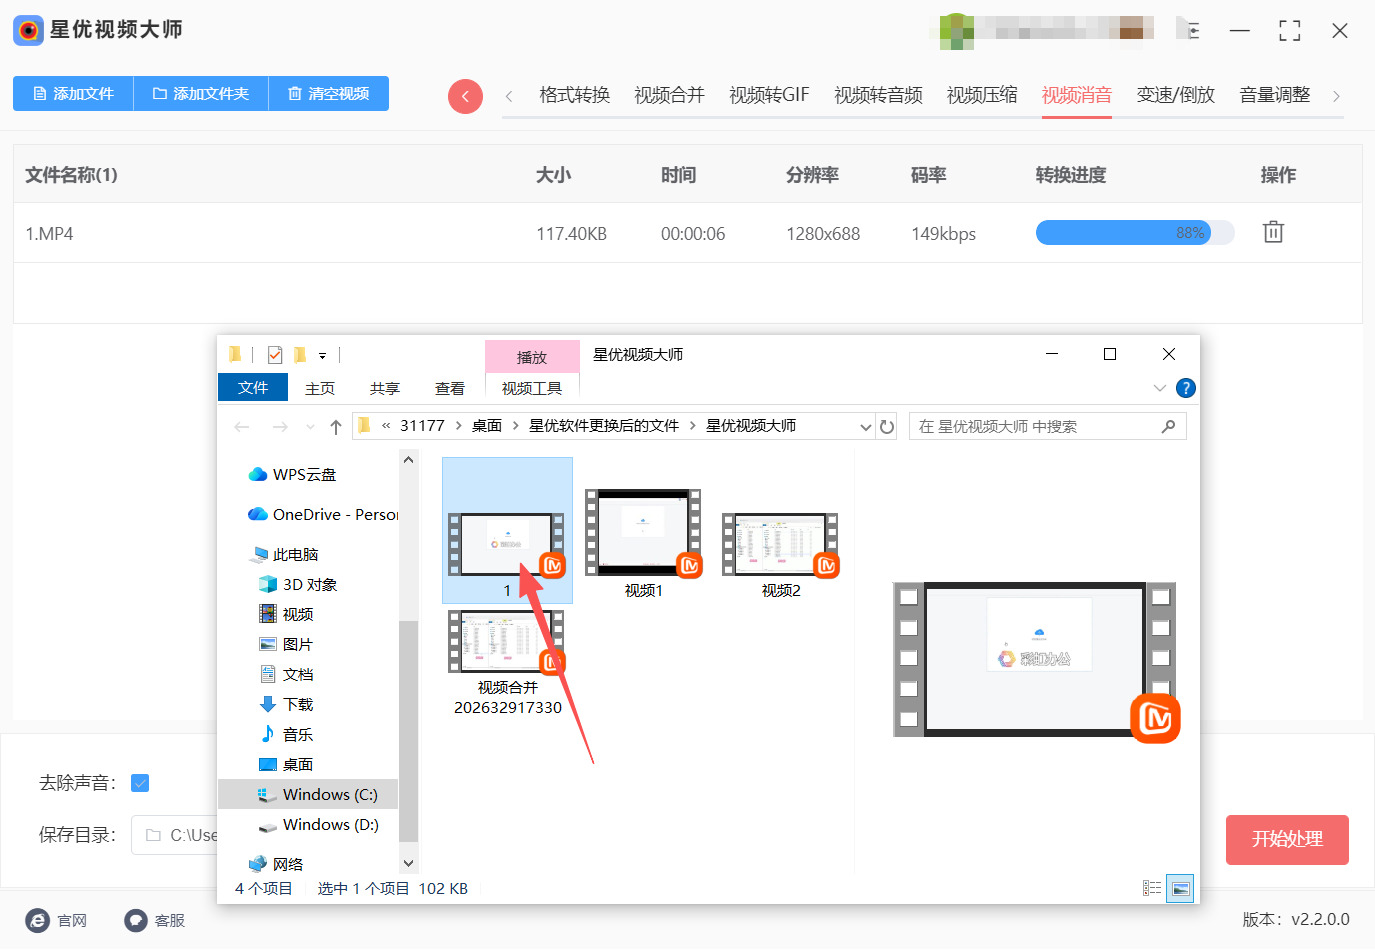Open 客服 customer service chat
The height and width of the screenshot is (950, 1375).
(136, 920)
